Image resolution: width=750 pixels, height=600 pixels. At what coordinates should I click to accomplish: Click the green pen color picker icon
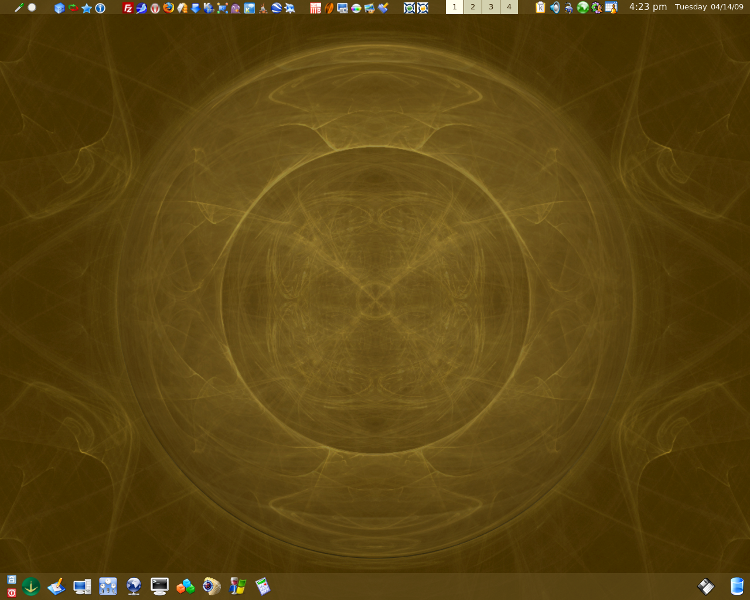click(x=19, y=8)
